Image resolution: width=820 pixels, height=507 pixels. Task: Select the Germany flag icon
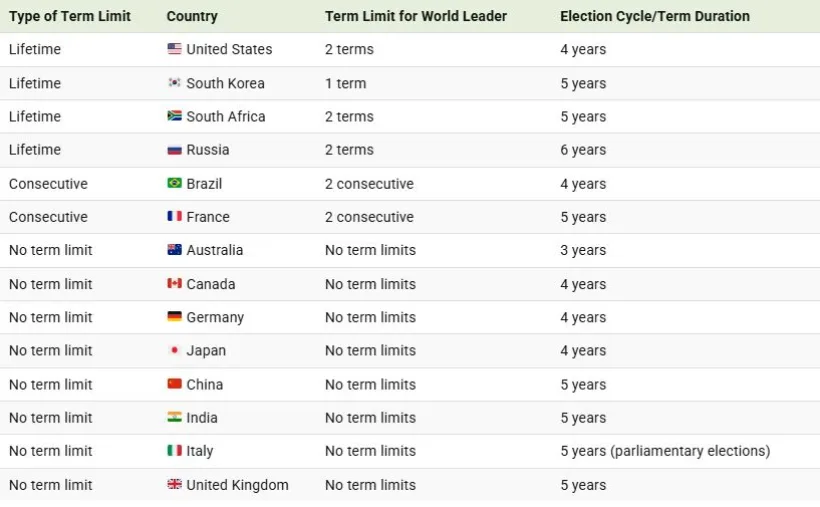click(174, 317)
